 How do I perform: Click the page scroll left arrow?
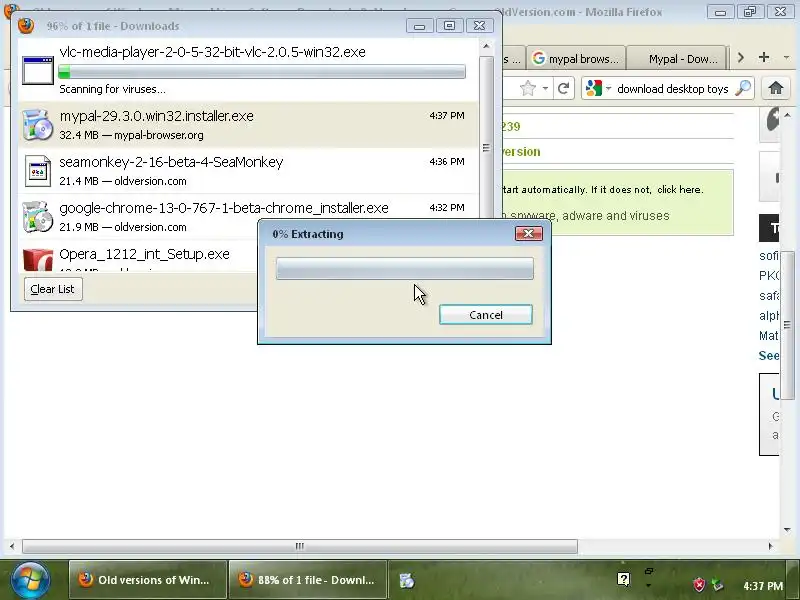tap(12, 546)
